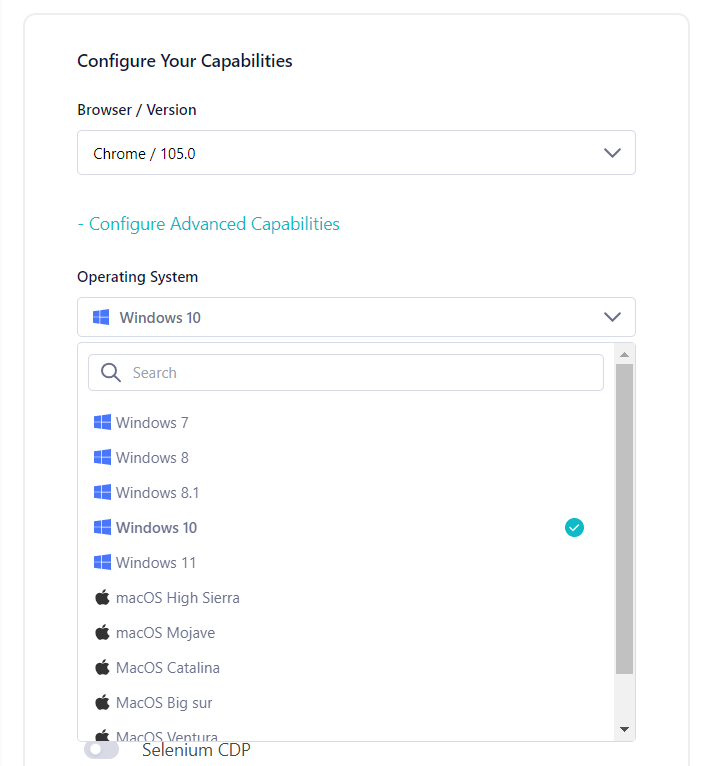Click the Windows logo in the selected OS field
Image resolution: width=707 pixels, height=766 pixels.
point(101,318)
